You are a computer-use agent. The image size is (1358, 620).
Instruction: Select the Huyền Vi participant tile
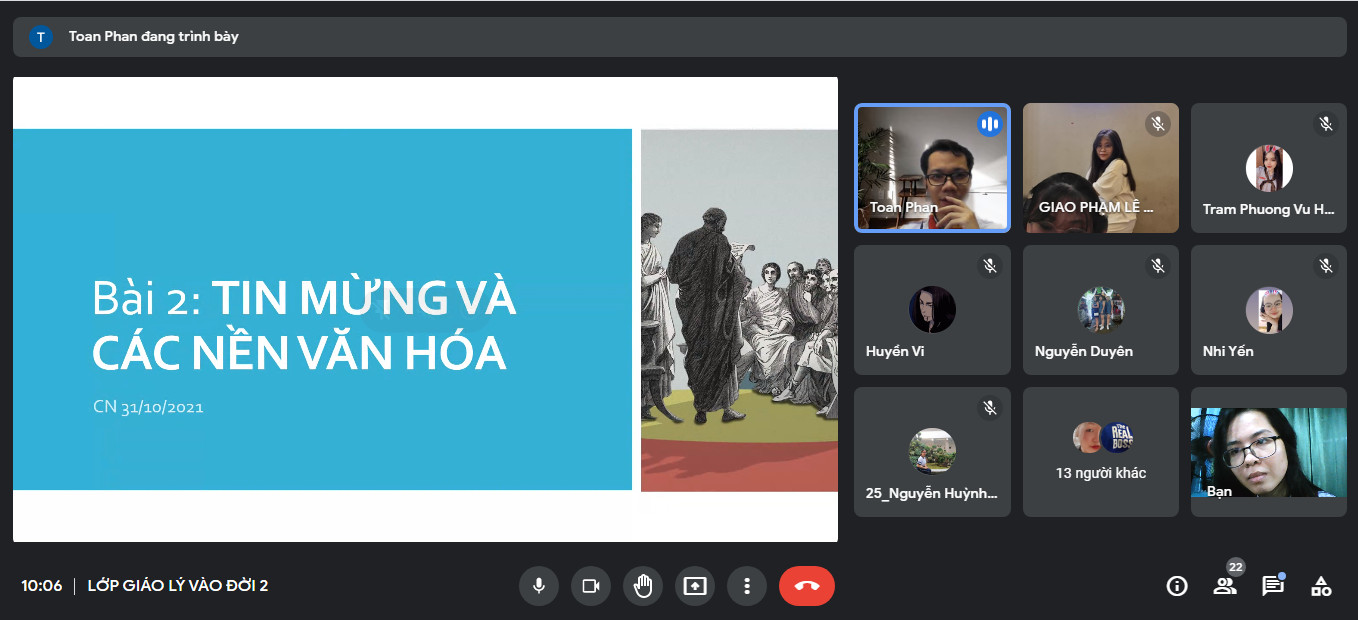pyautogui.click(x=931, y=310)
